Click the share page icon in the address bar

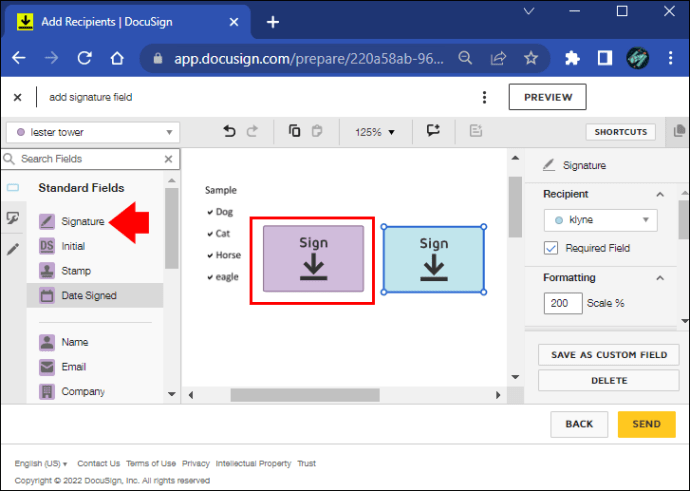click(498, 58)
